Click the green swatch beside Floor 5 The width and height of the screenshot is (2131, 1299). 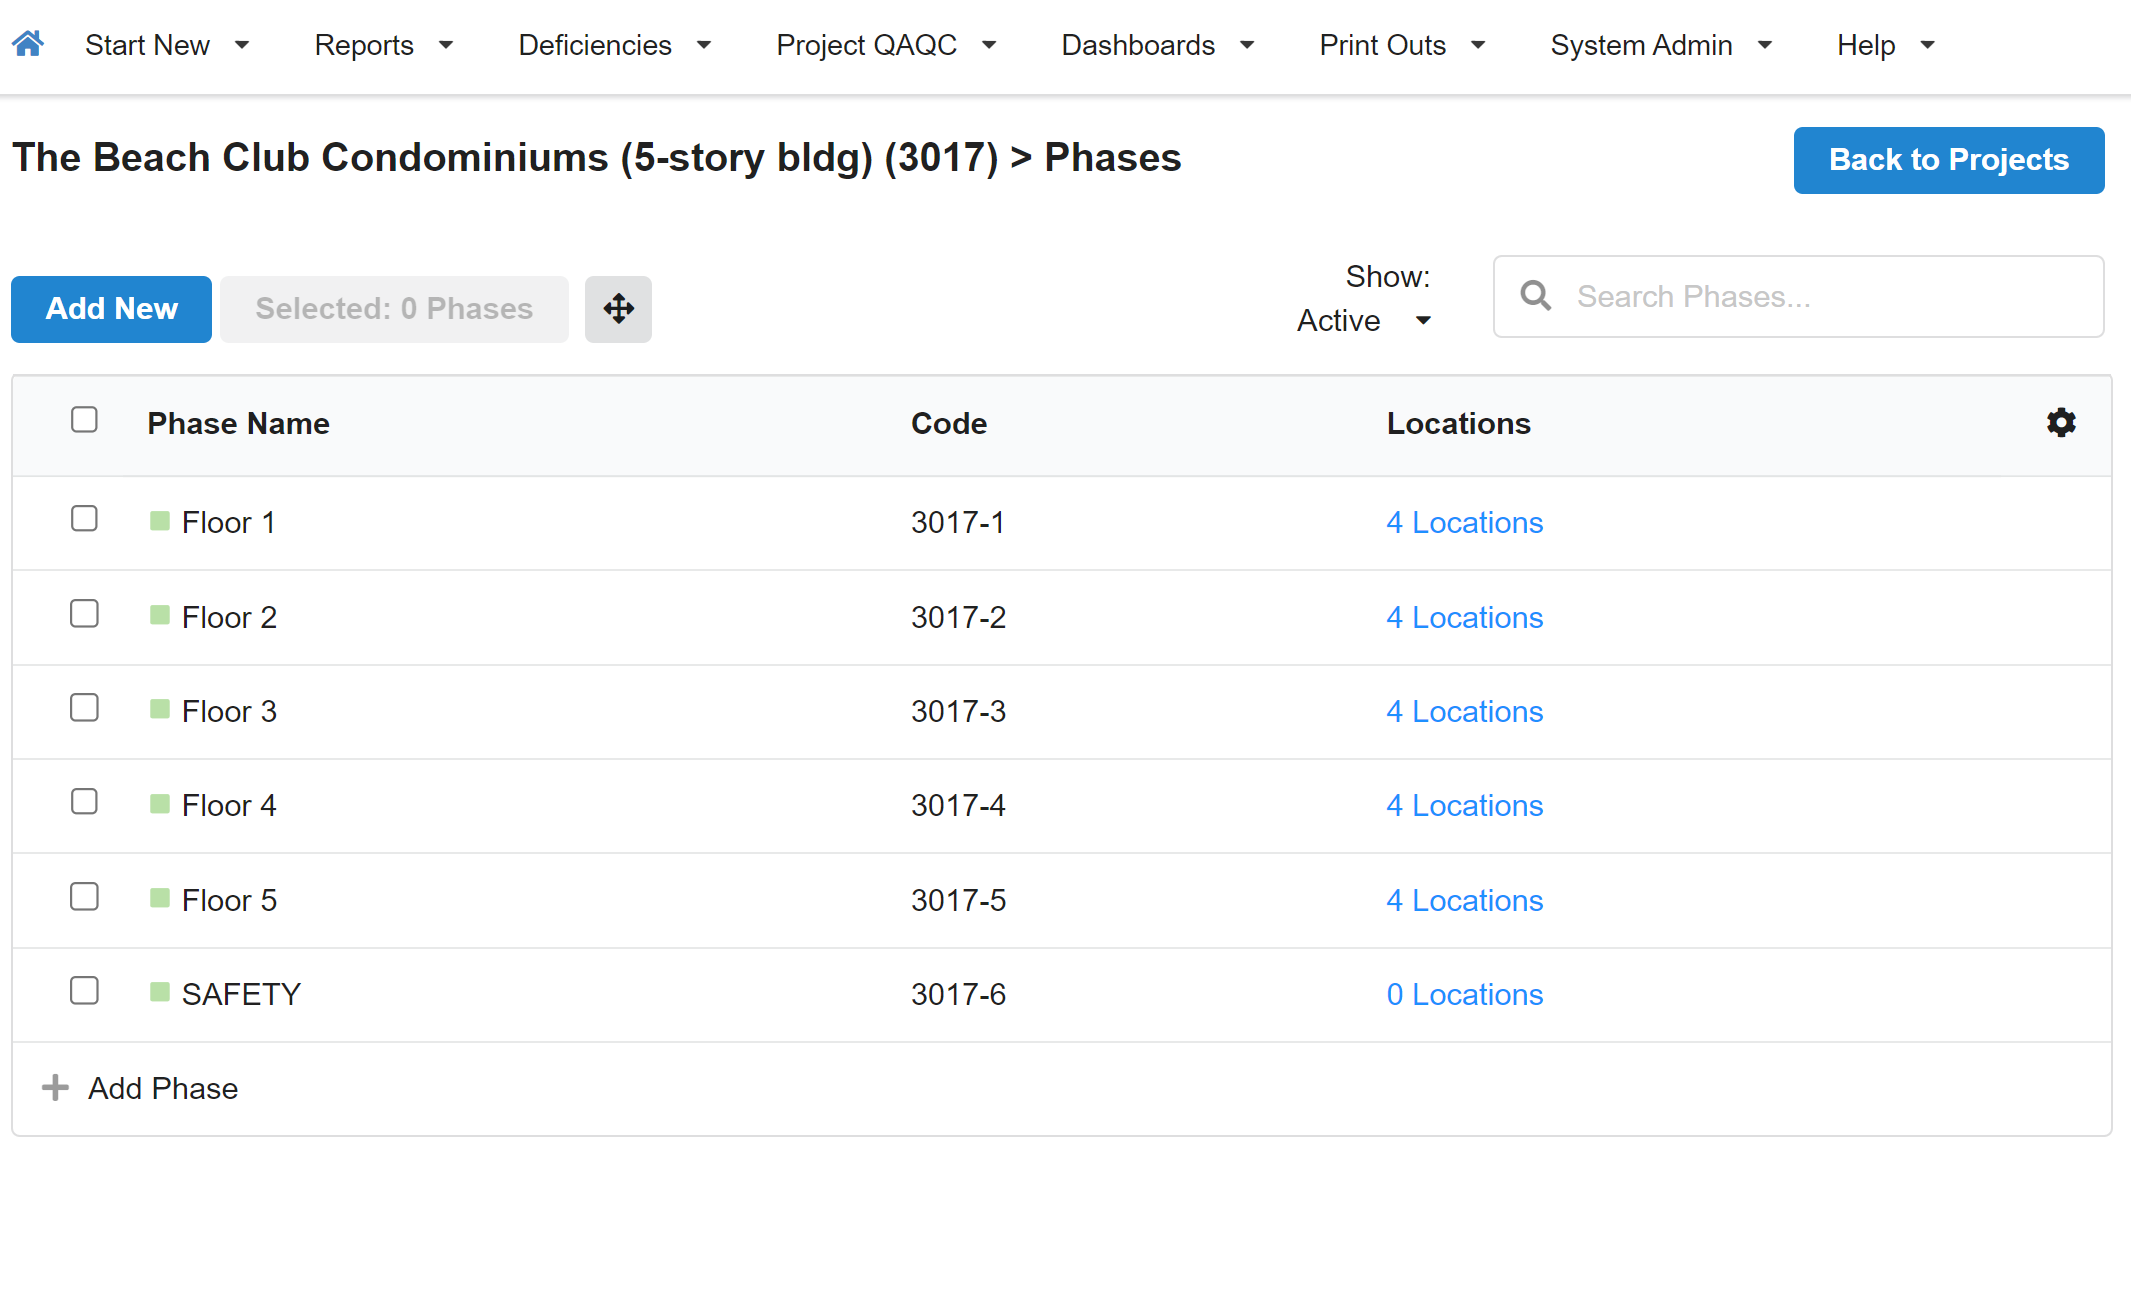click(159, 898)
